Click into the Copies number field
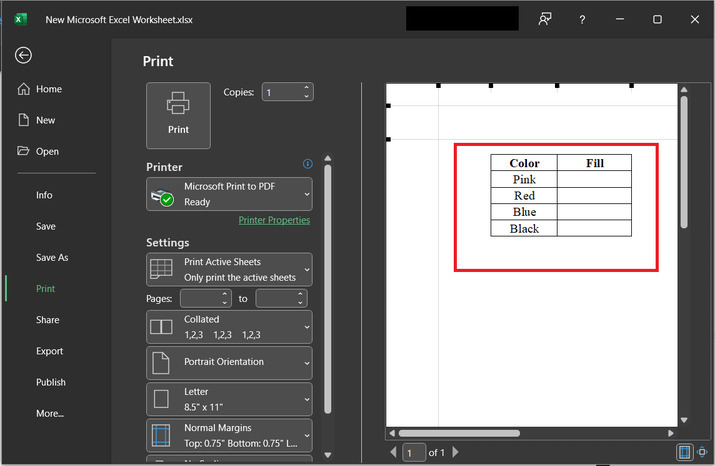 pyautogui.click(x=282, y=92)
